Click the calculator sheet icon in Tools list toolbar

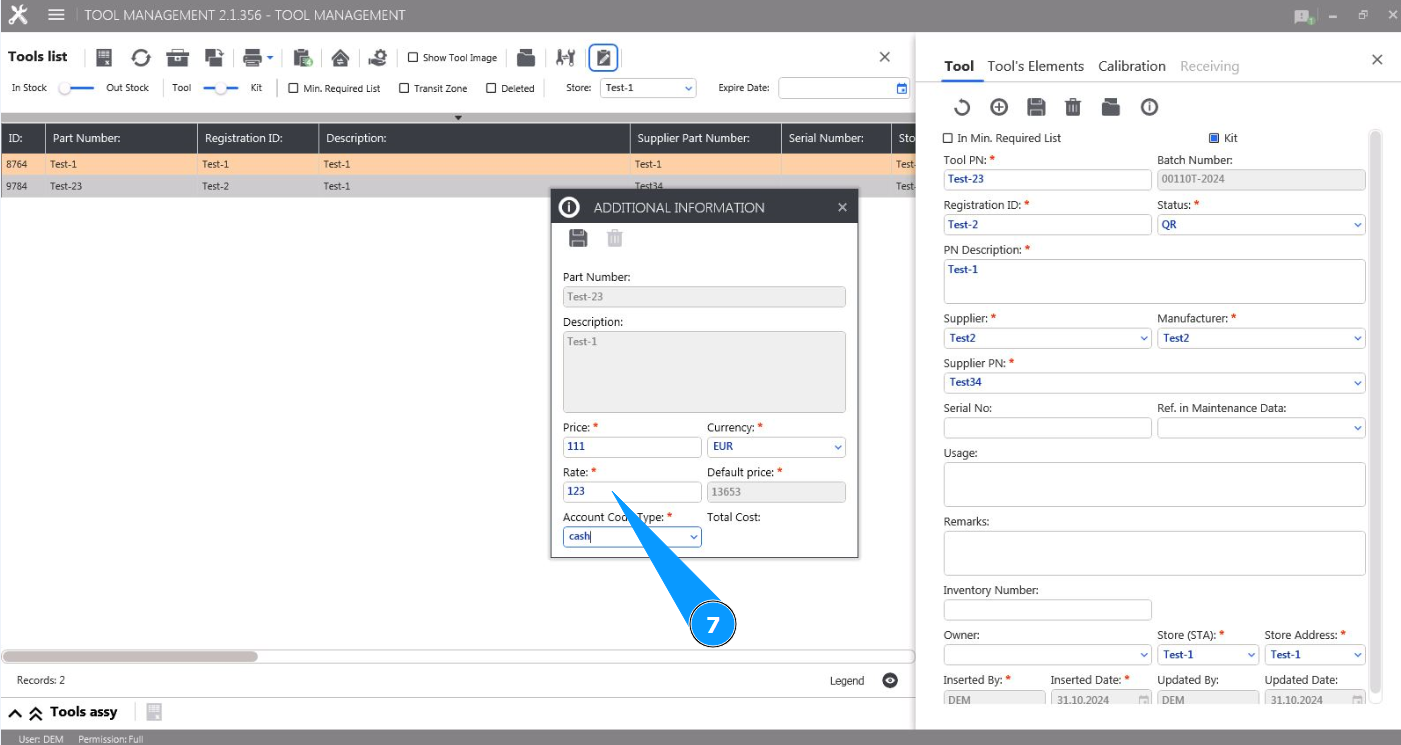[x=104, y=57]
